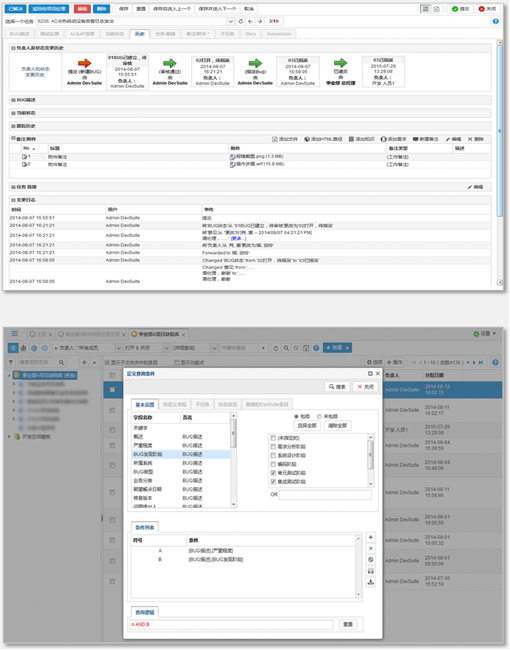Click 重置 button next to query logic field
Image resolution: width=510 pixels, height=650 pixels.
(x=348, y=624)
